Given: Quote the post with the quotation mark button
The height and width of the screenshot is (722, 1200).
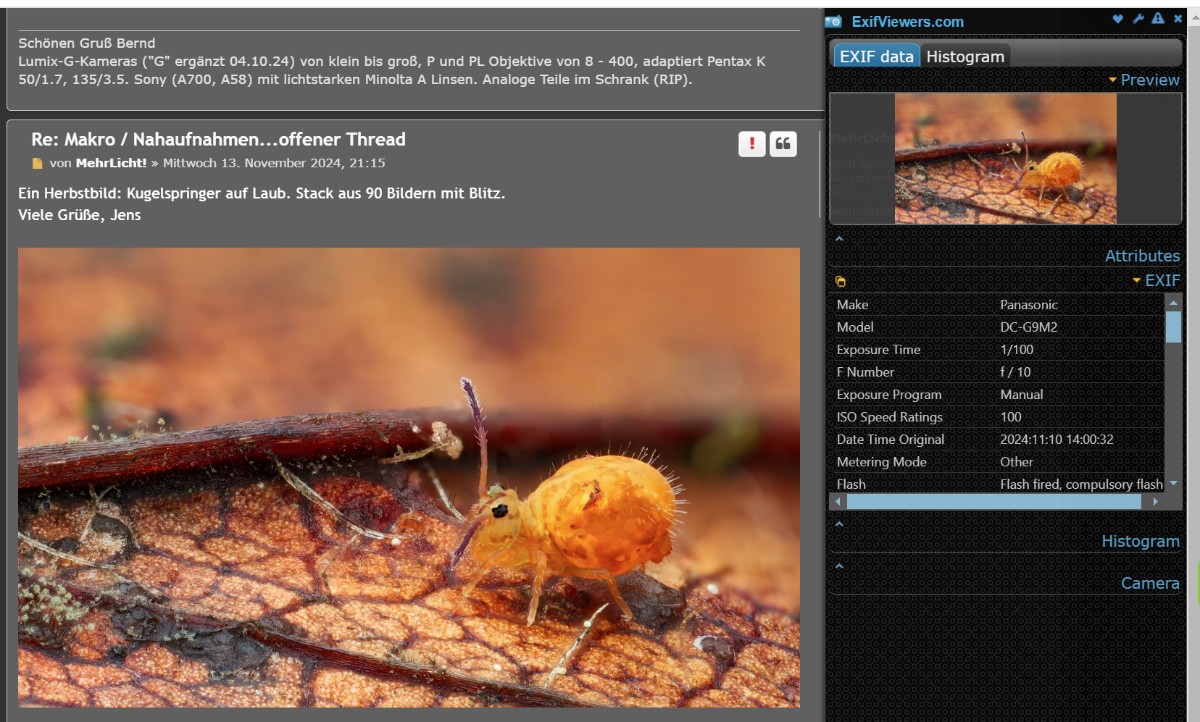Looking at the screenshot, I should coord(783,144).
